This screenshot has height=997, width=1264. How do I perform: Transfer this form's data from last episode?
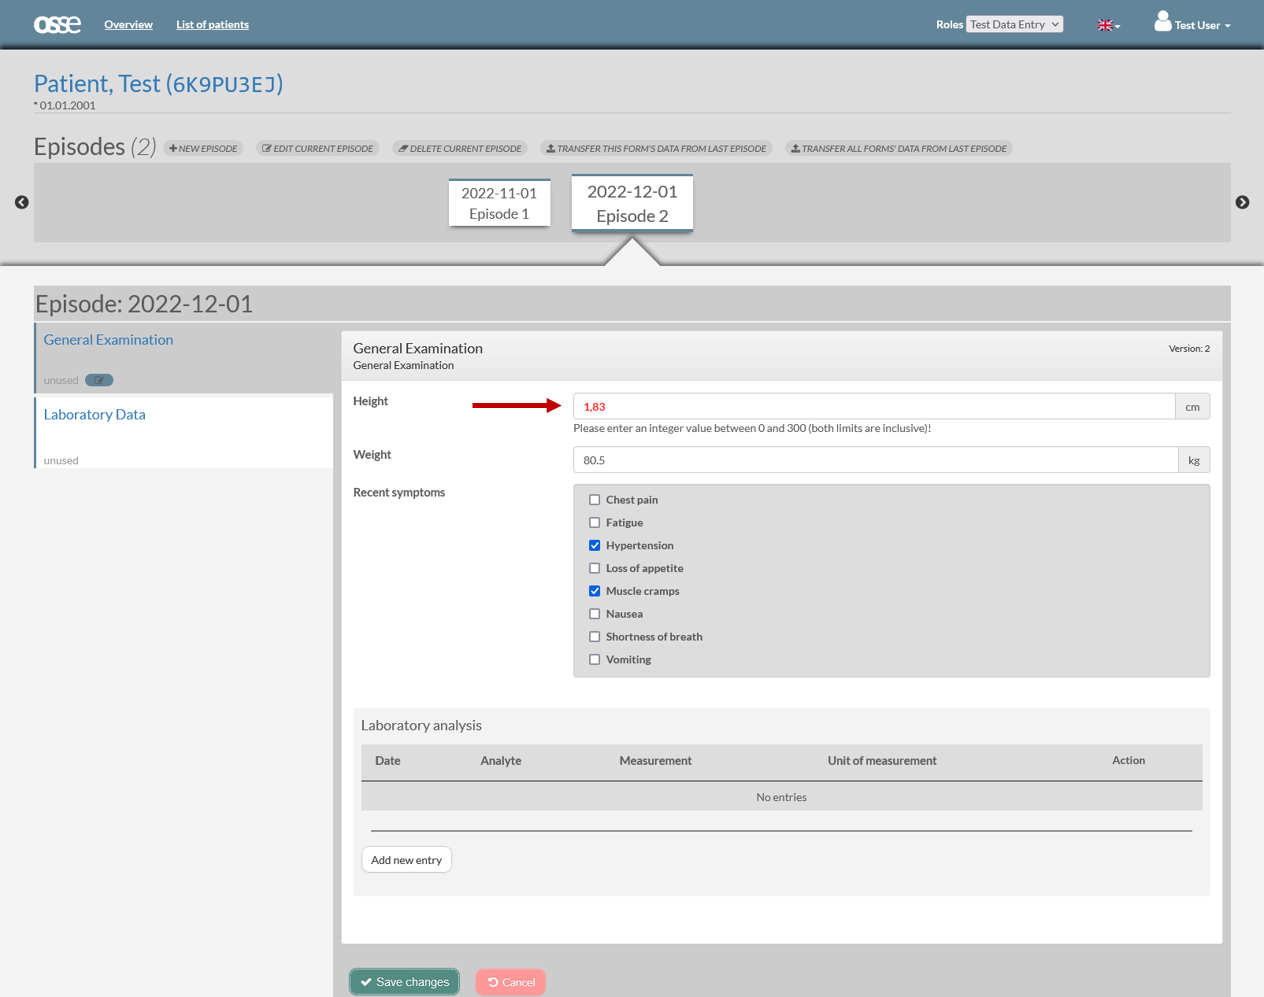point(656,148)
